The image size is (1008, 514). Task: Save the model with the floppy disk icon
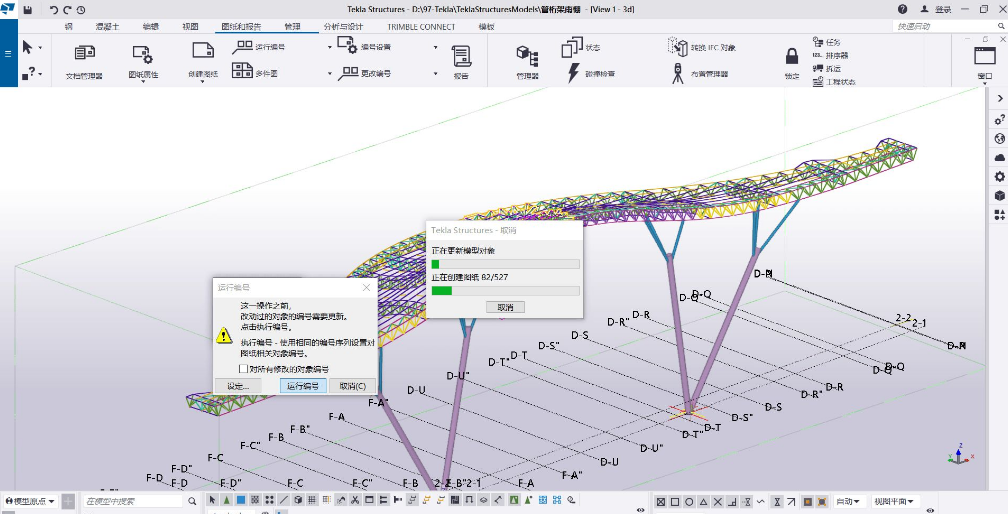28,10
